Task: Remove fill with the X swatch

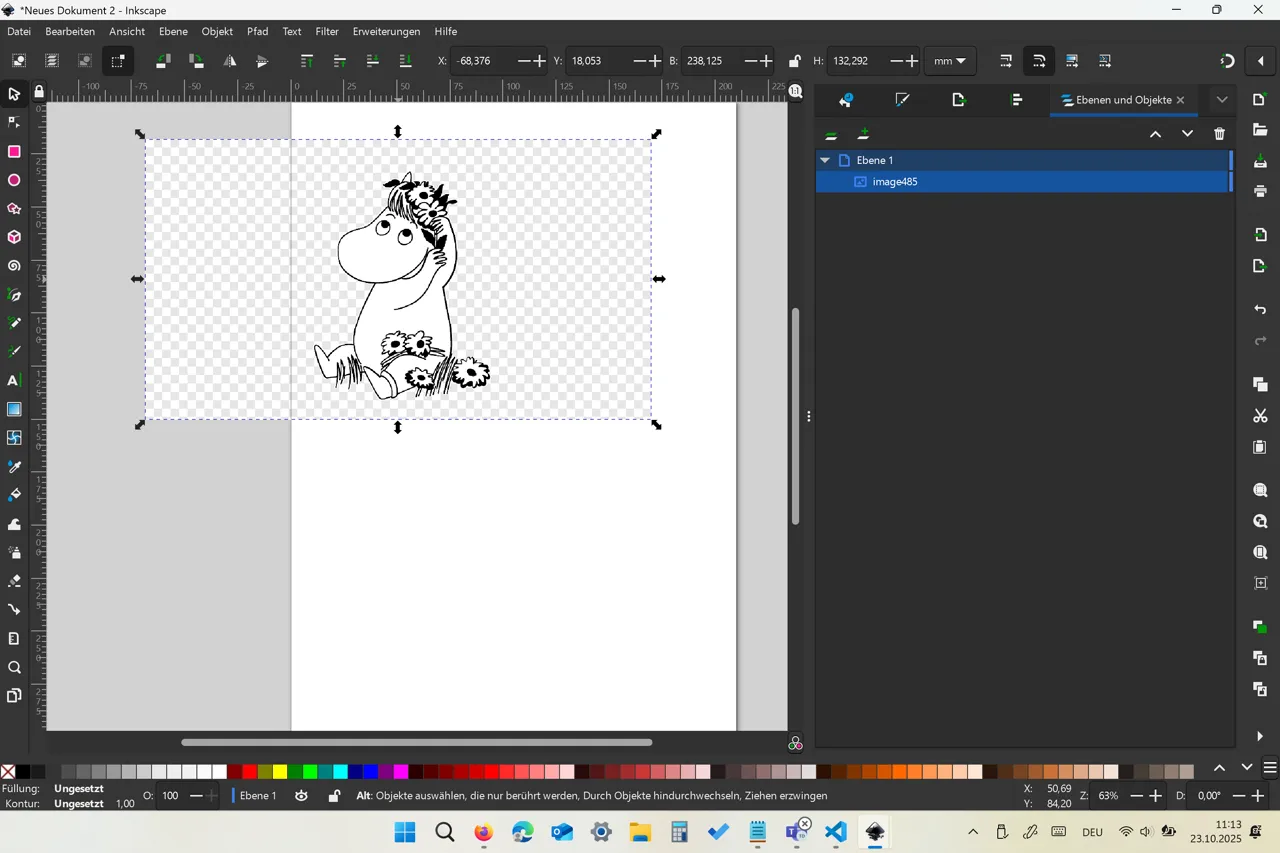Action: click(8, 772)
